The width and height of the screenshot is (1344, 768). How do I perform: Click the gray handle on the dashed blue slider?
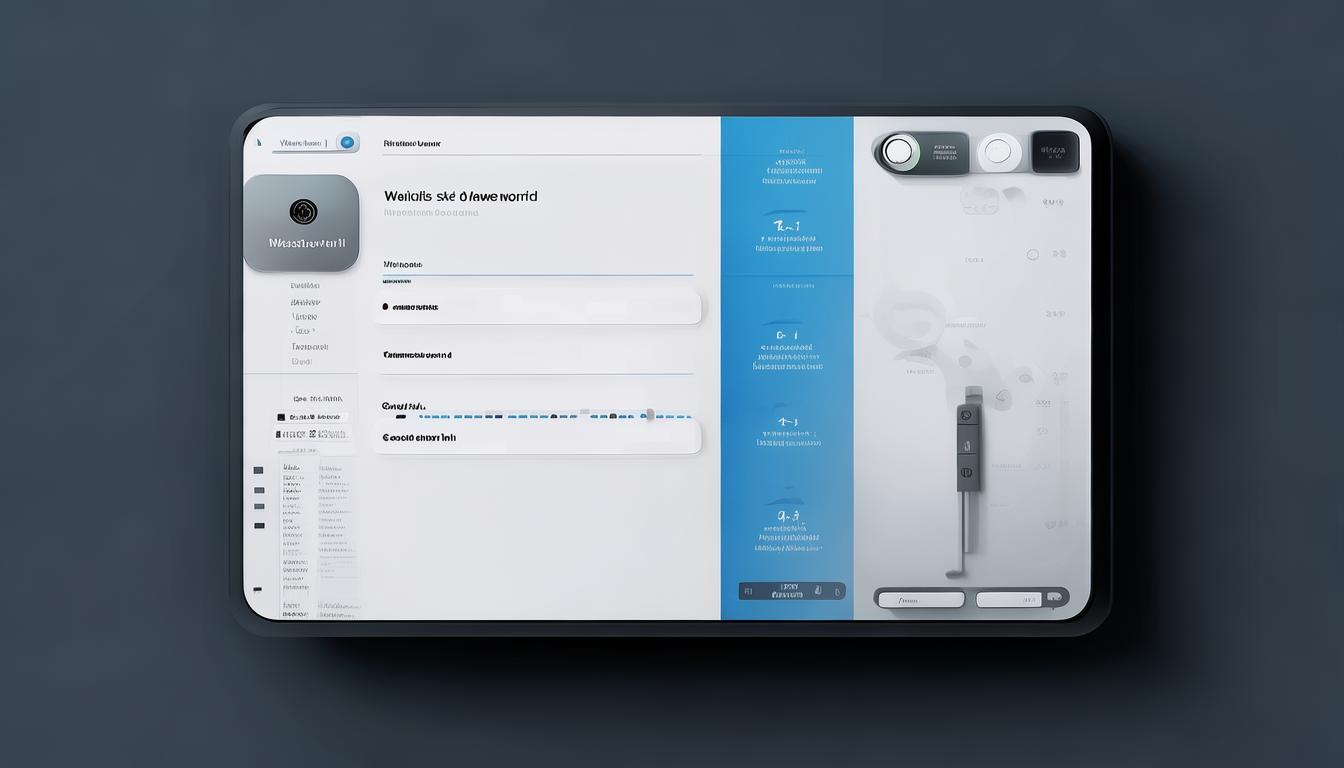click(x=649, y=413)
